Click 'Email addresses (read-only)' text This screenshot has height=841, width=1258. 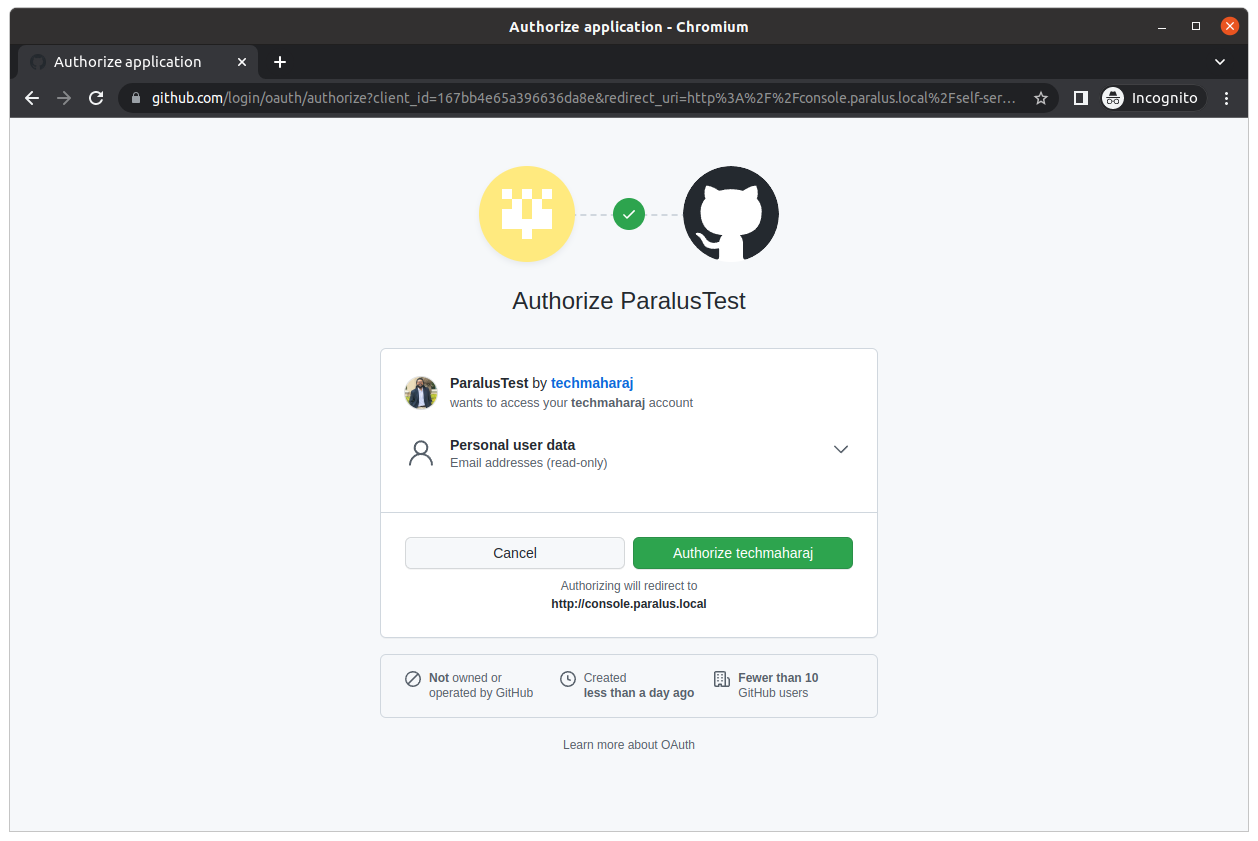coord(528,463)
